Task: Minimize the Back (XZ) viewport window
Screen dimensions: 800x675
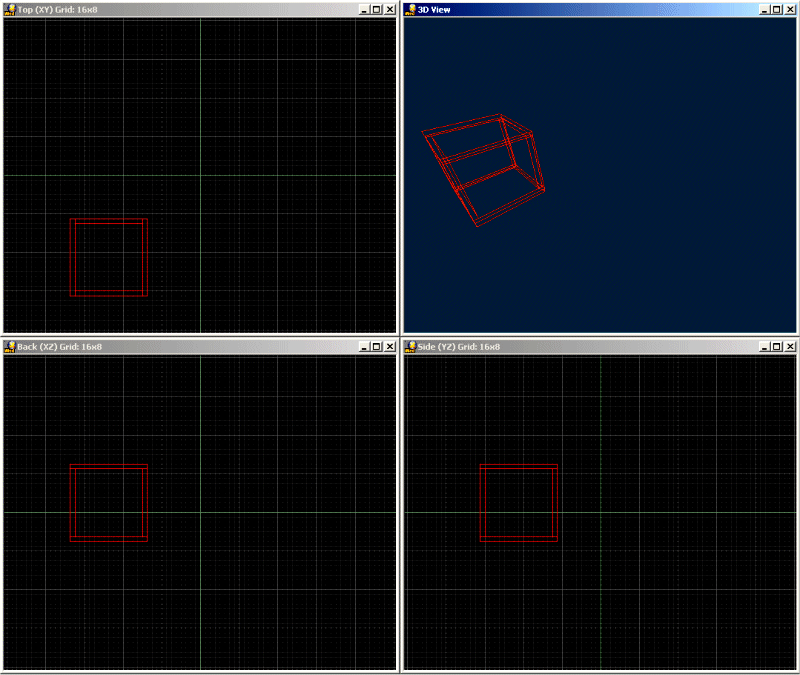Action: (364, 346)
